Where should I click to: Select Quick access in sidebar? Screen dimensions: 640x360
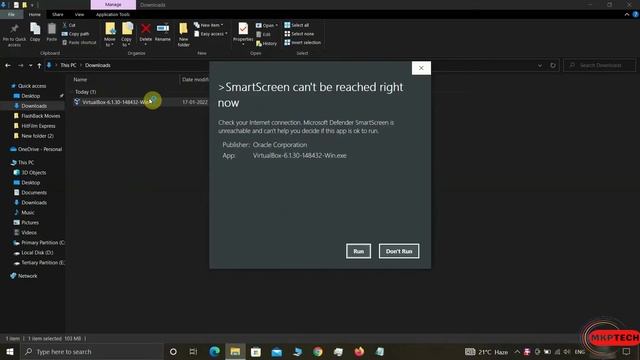coord(32,86)
